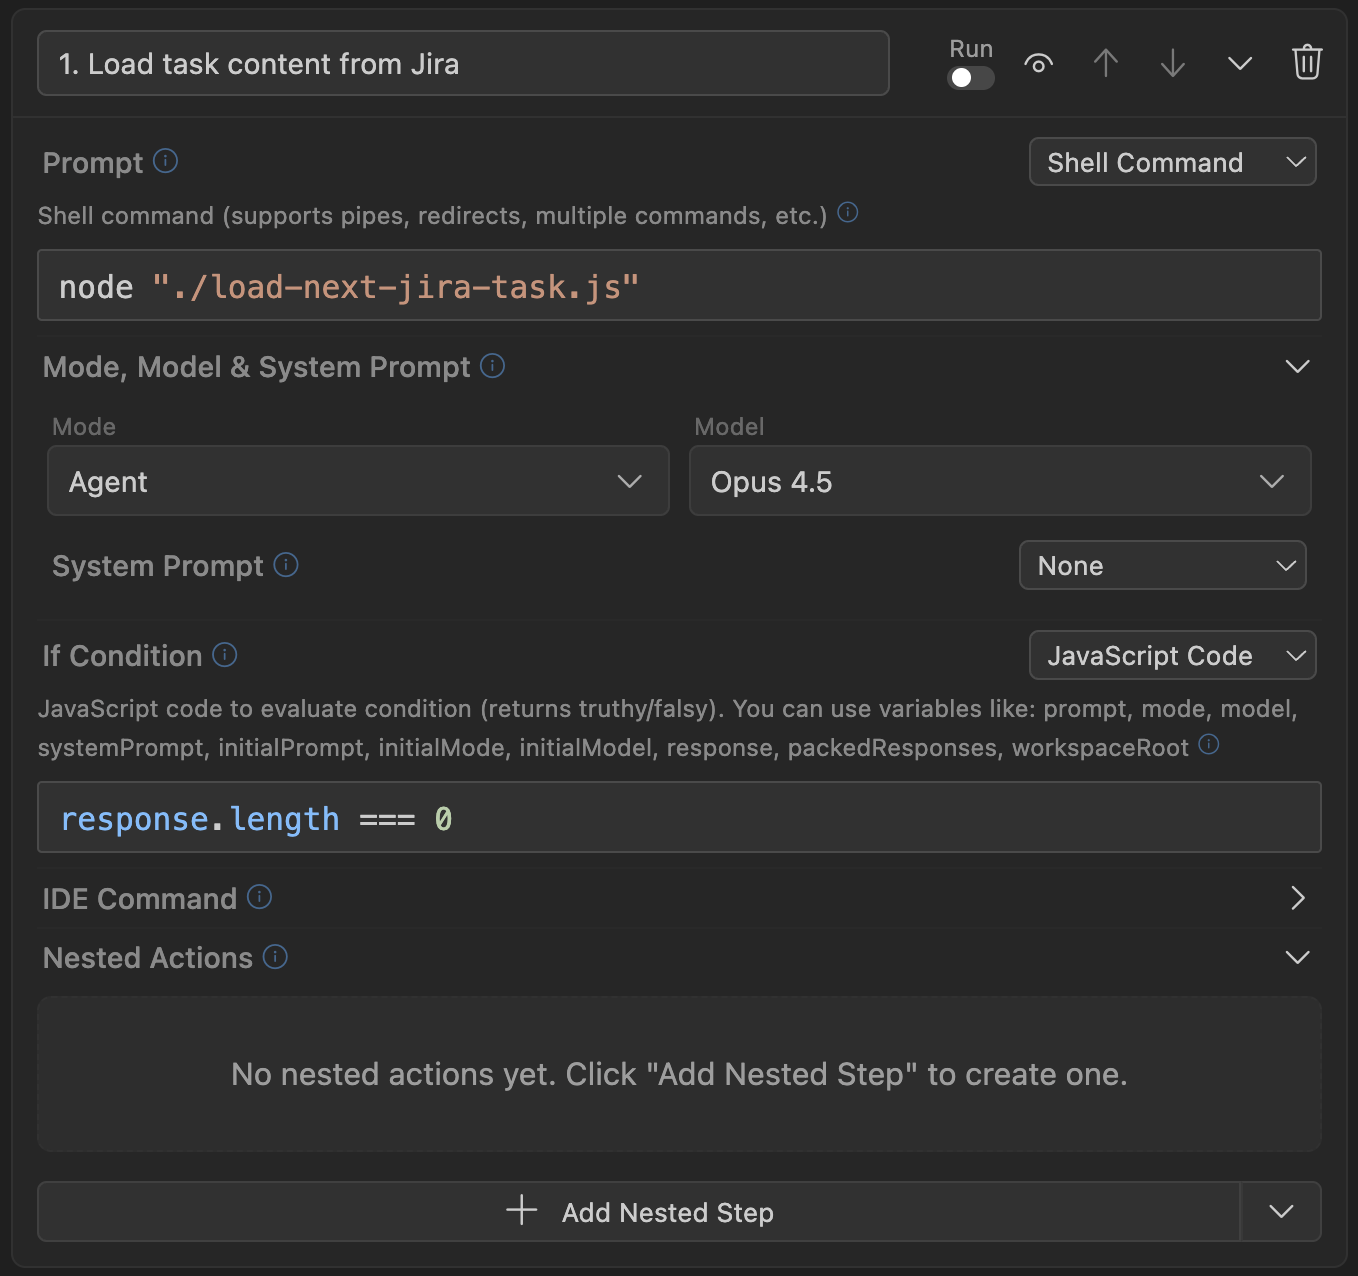Toggle the Run switch
The width and height of the screenshot is (1358, 1276).
[970, 78]
